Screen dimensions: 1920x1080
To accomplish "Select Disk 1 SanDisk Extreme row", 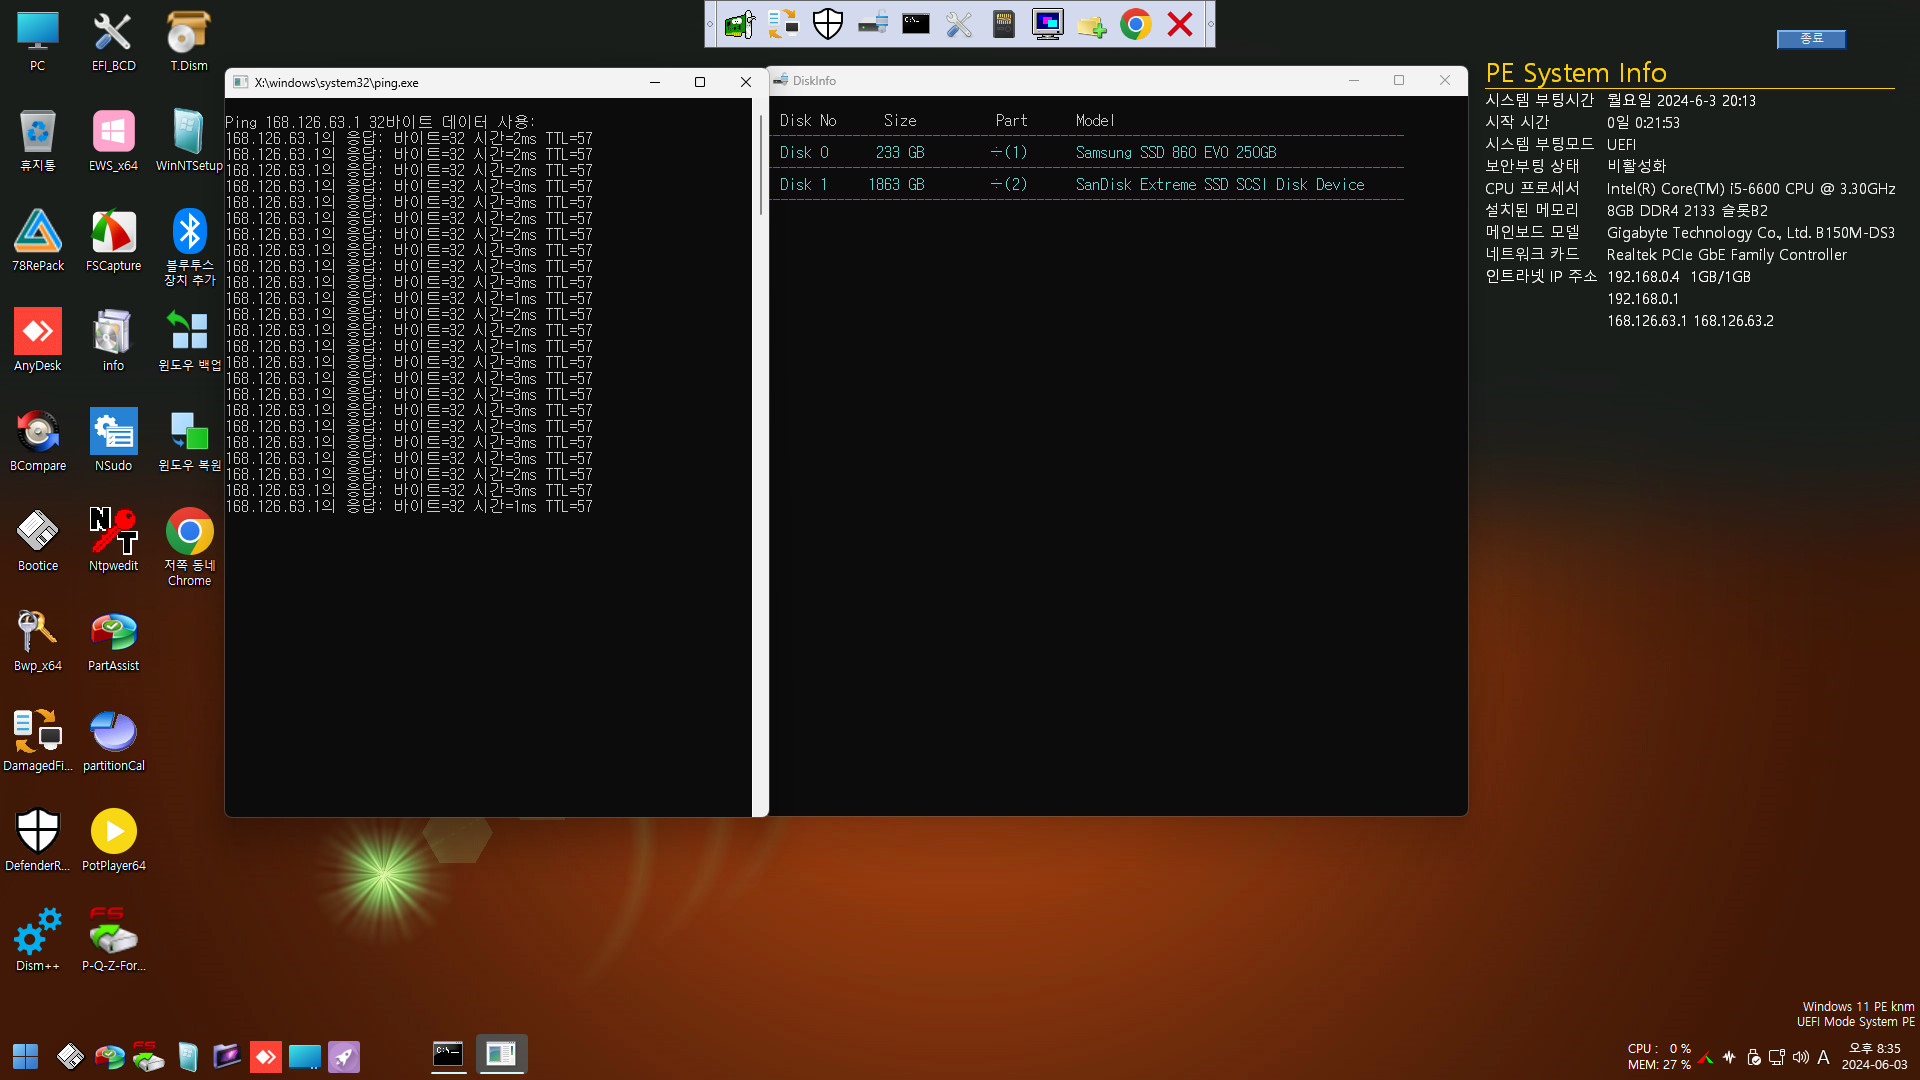I will point(1091,184).
